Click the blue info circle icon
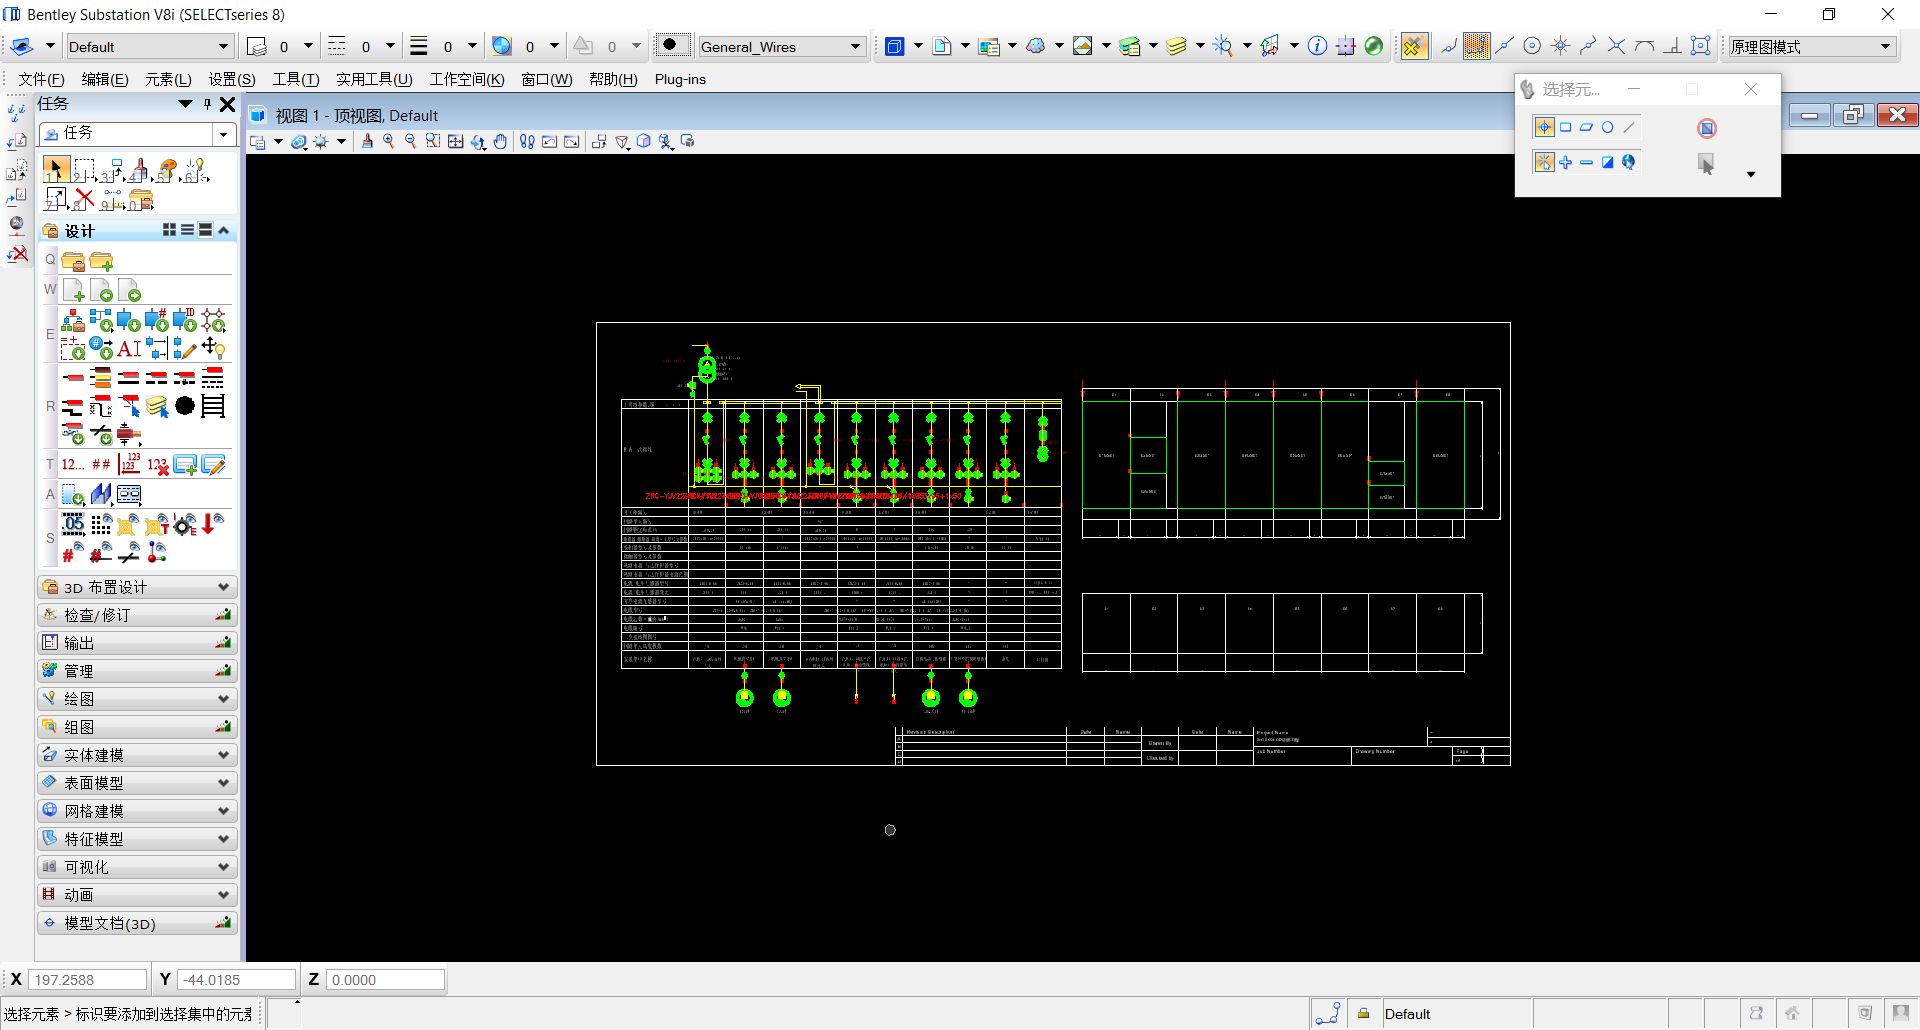Image resolution: width=1920 pixels, height=1030 pixels. [x=1318, y=46]
